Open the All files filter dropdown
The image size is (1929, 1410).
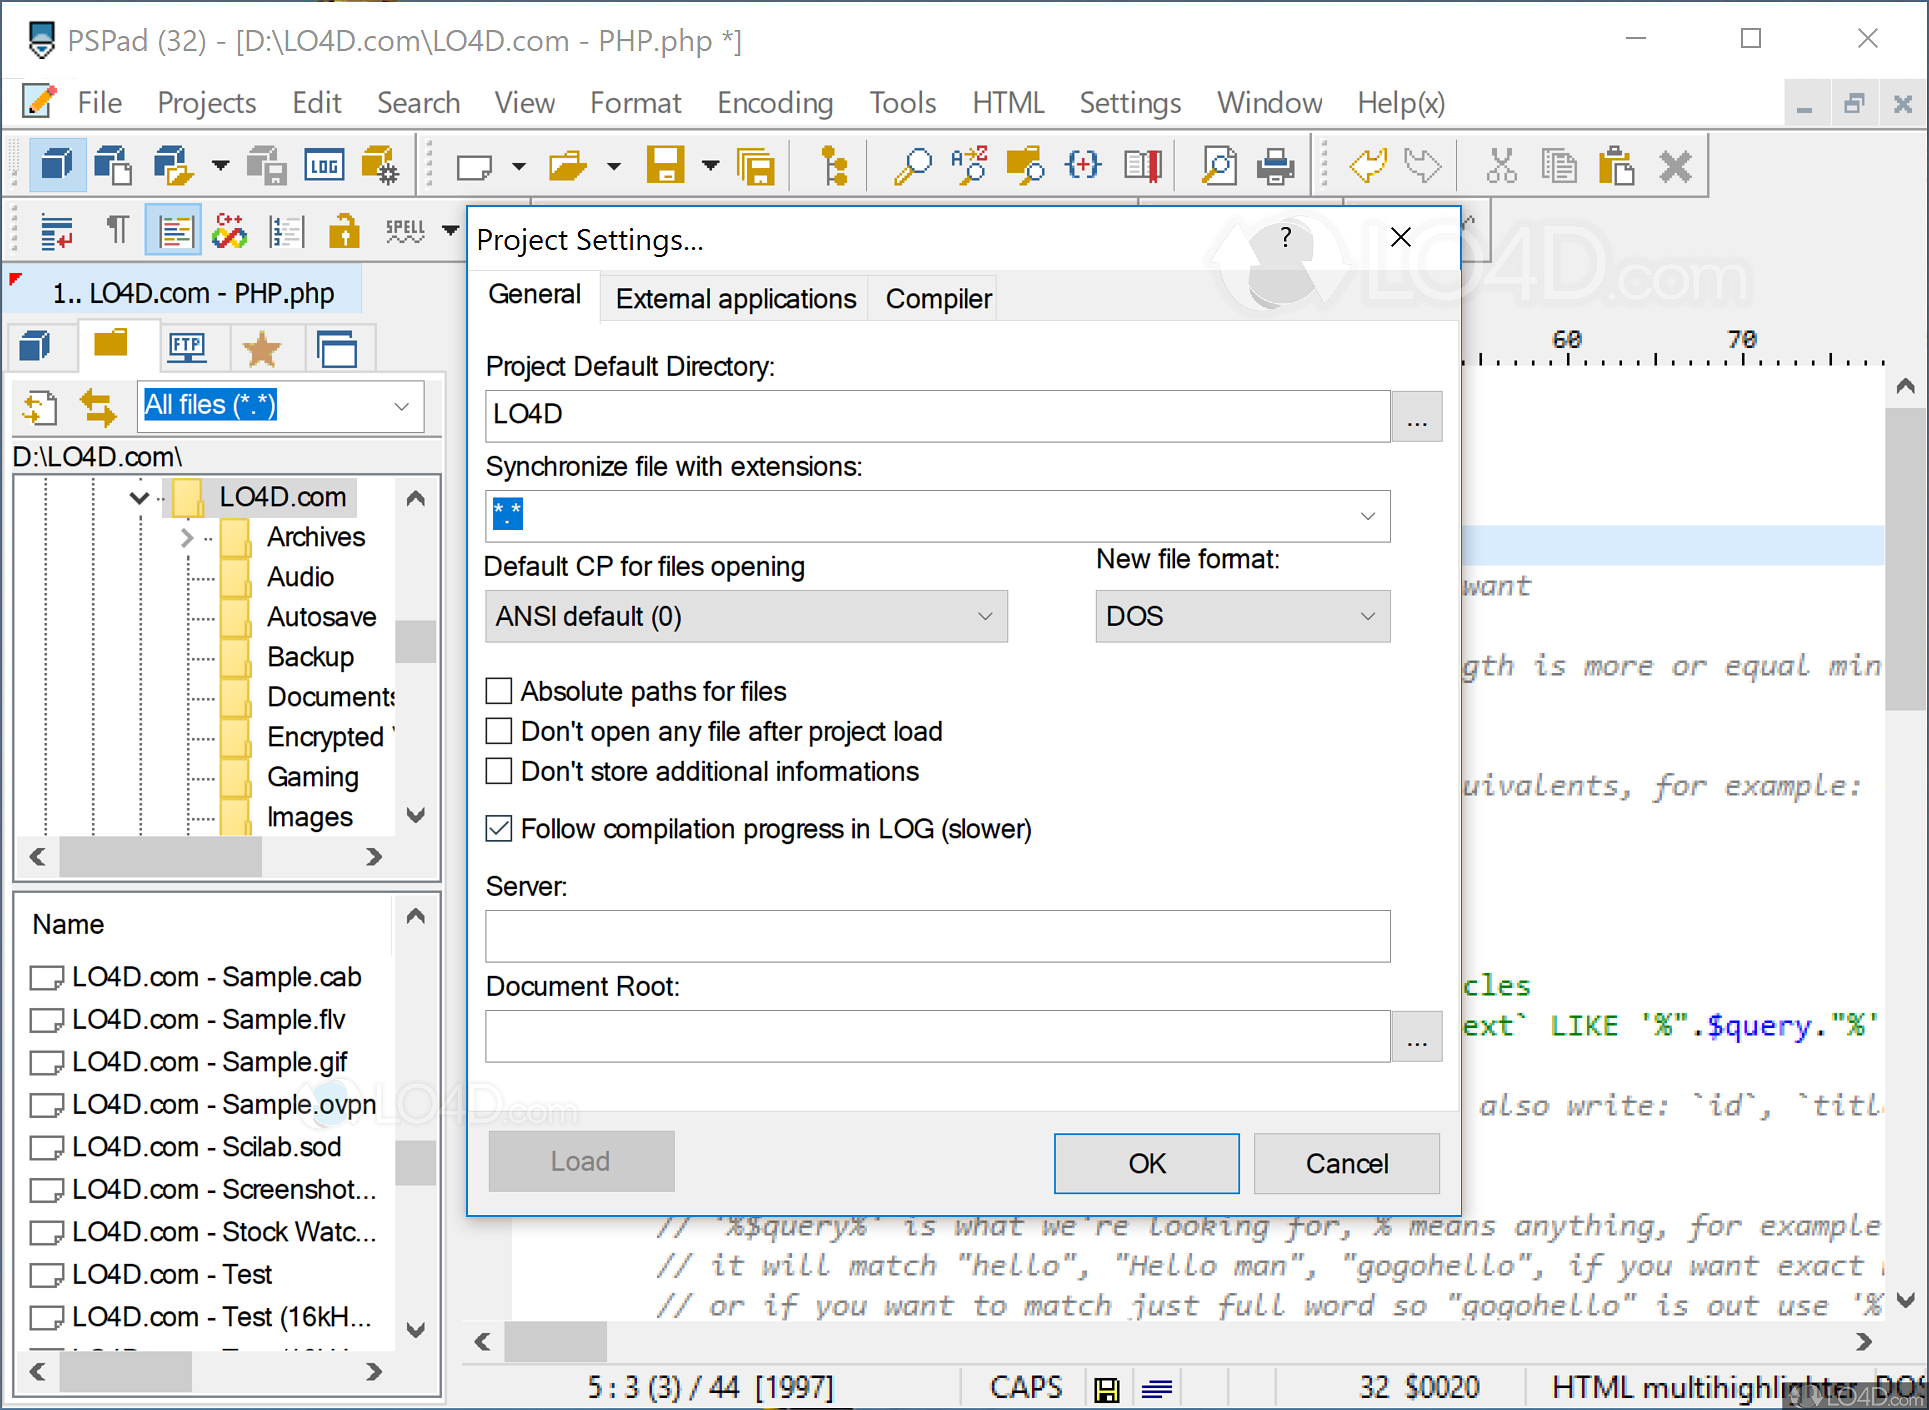tap(401, 406)
